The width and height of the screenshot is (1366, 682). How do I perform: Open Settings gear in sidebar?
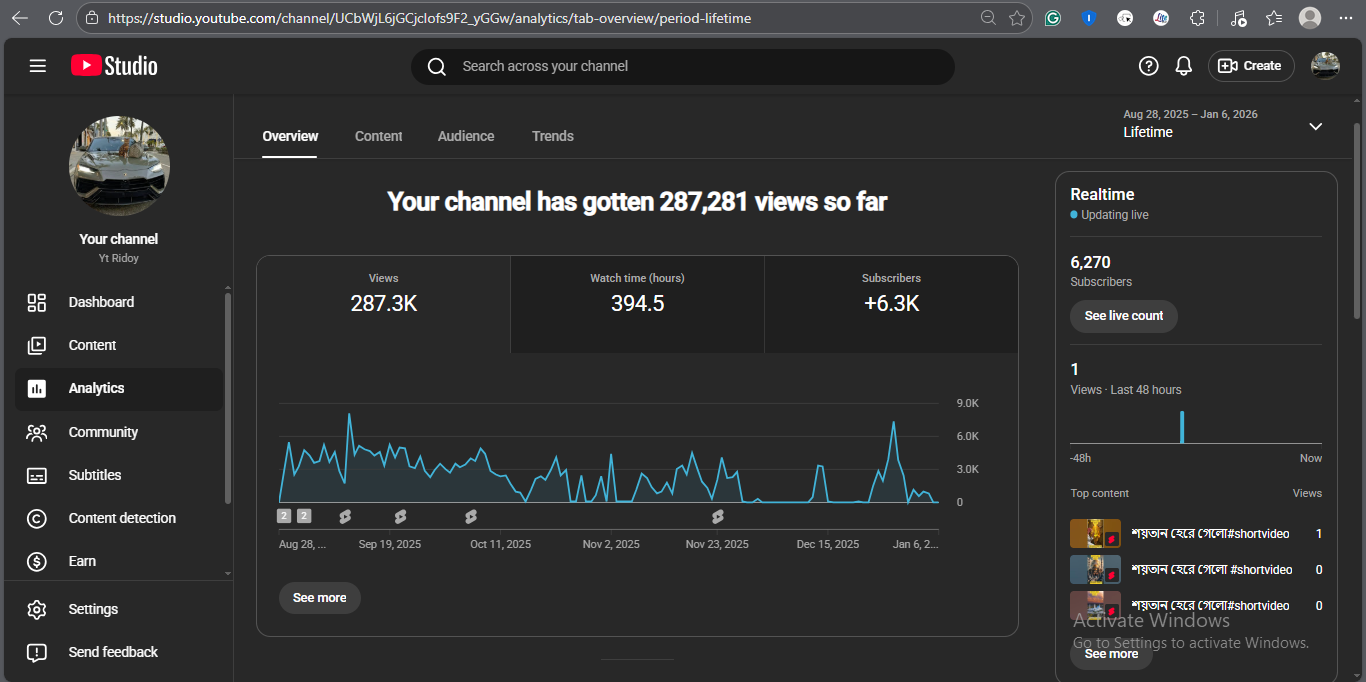[37, 609]
